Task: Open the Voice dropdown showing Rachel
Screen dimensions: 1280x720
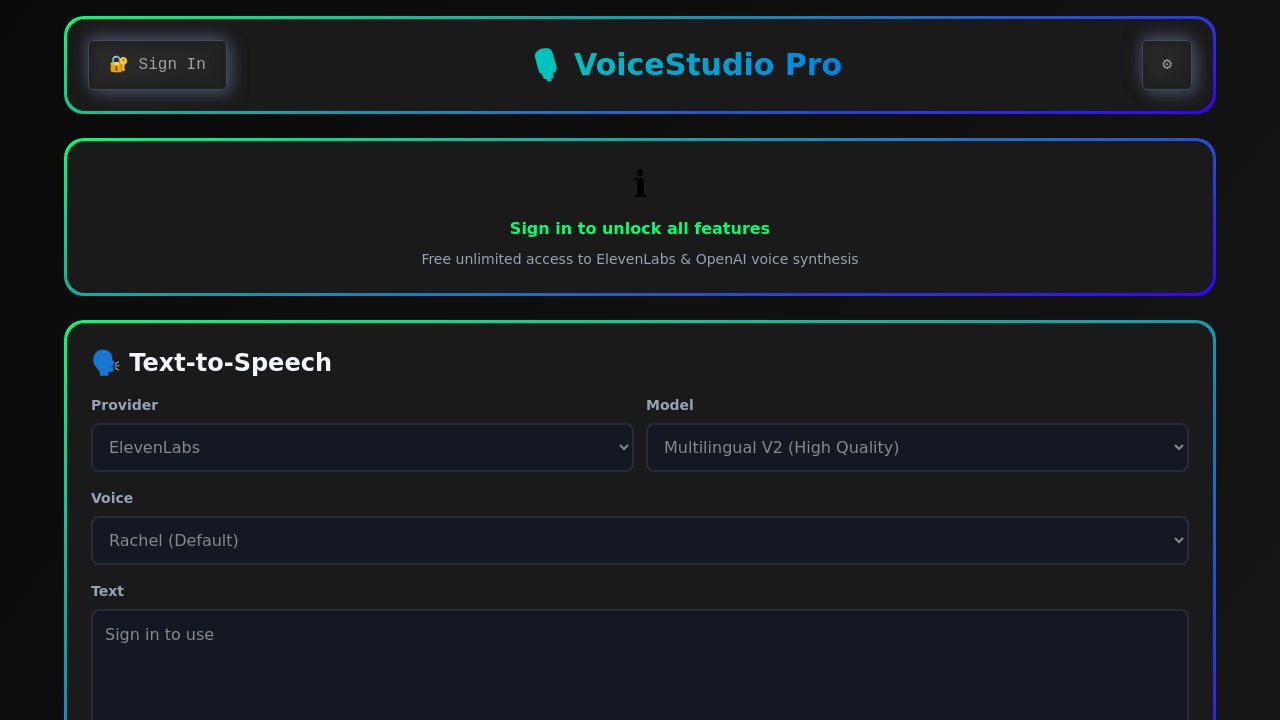Action: point(640,540)
